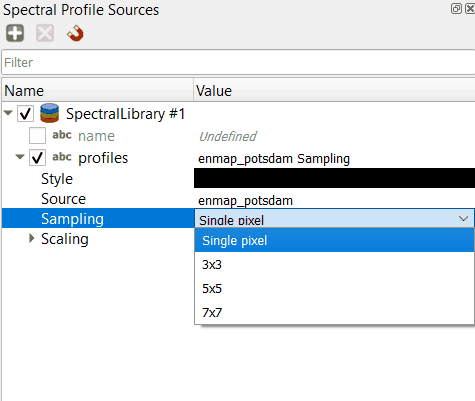
Task: Uncheck the profiles field checkbox
Action: (x=37, y=157)
